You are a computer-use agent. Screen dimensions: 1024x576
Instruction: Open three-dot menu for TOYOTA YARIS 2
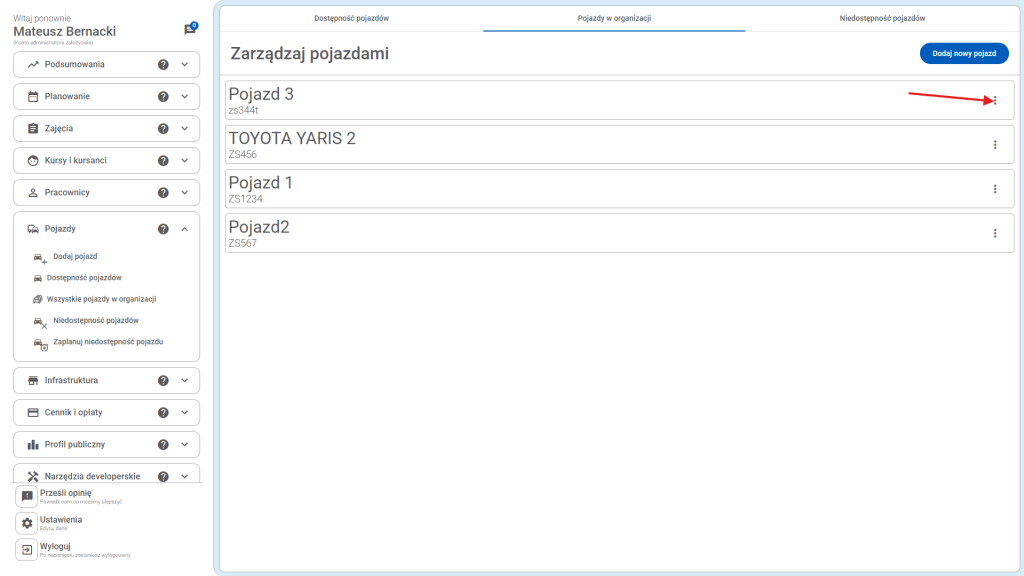[x=994, y=145]
